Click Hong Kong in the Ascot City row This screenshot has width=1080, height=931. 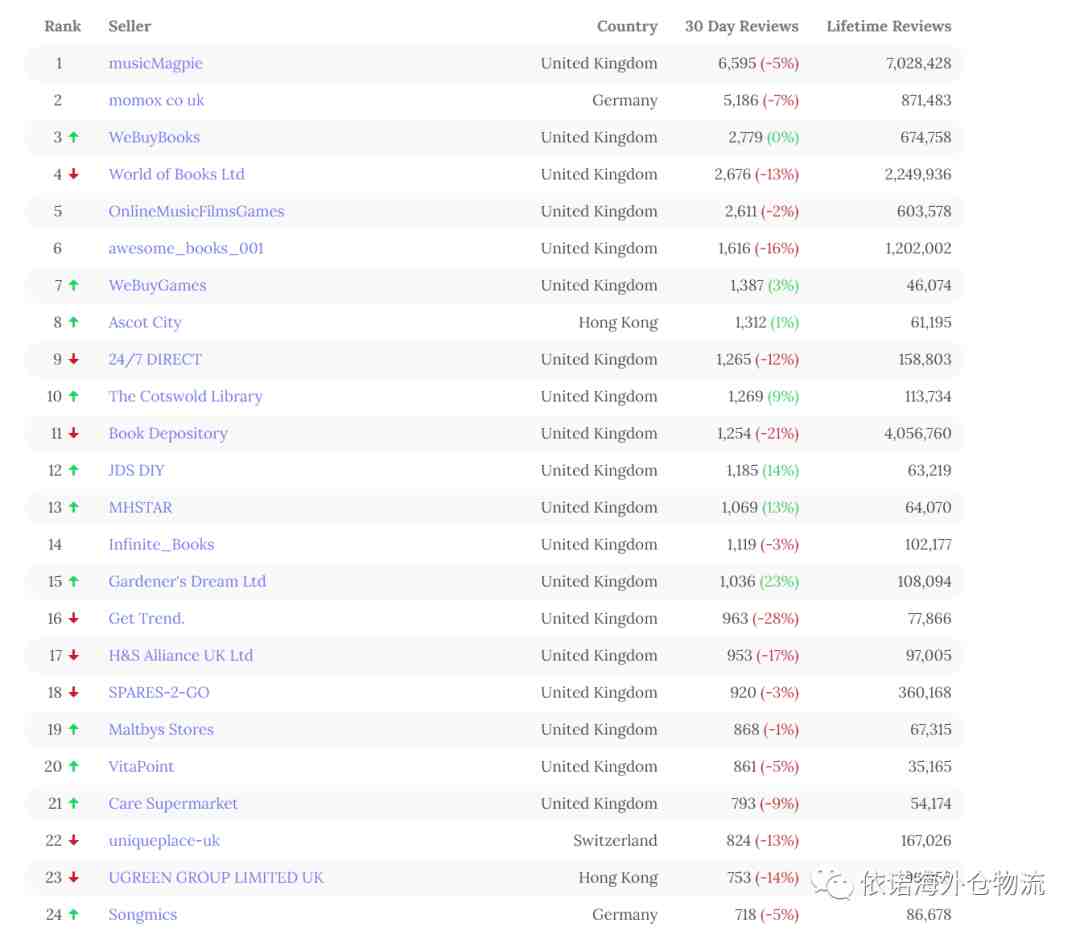click(618, 322)
